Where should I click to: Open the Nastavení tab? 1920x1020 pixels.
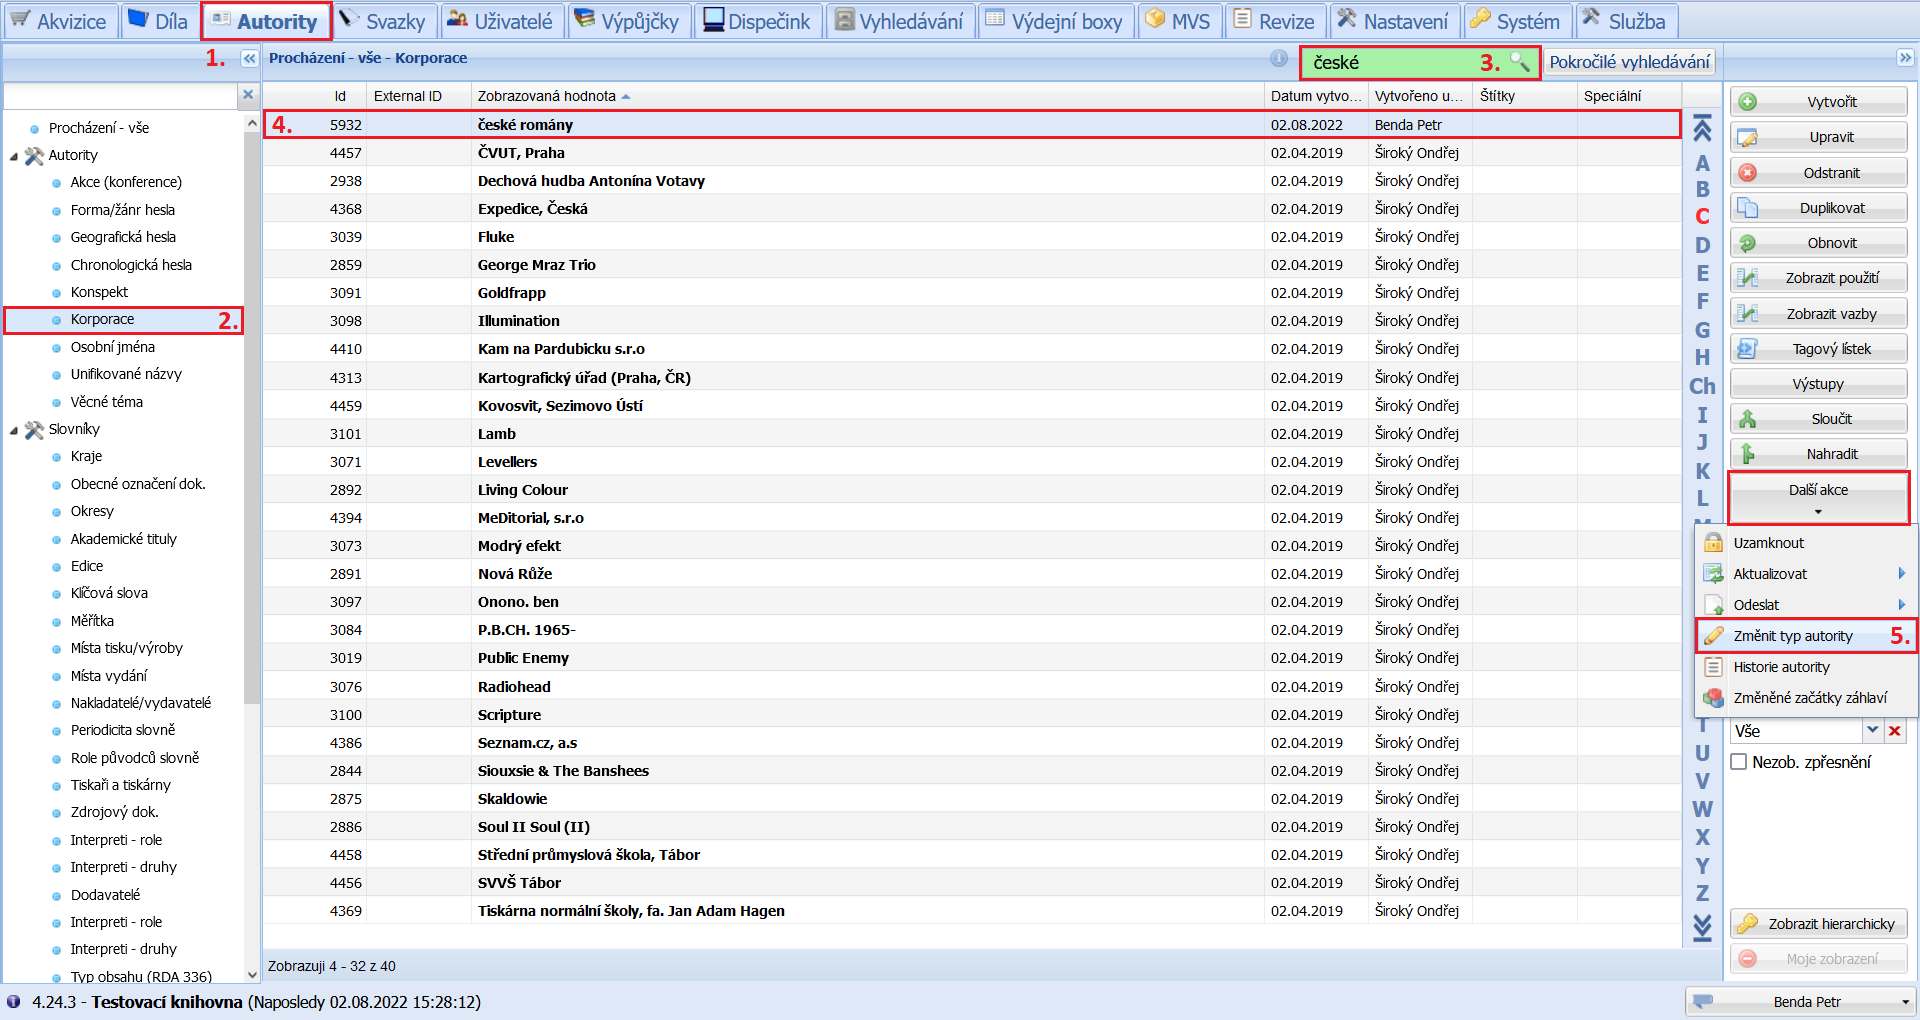[x=1394, y=21]
